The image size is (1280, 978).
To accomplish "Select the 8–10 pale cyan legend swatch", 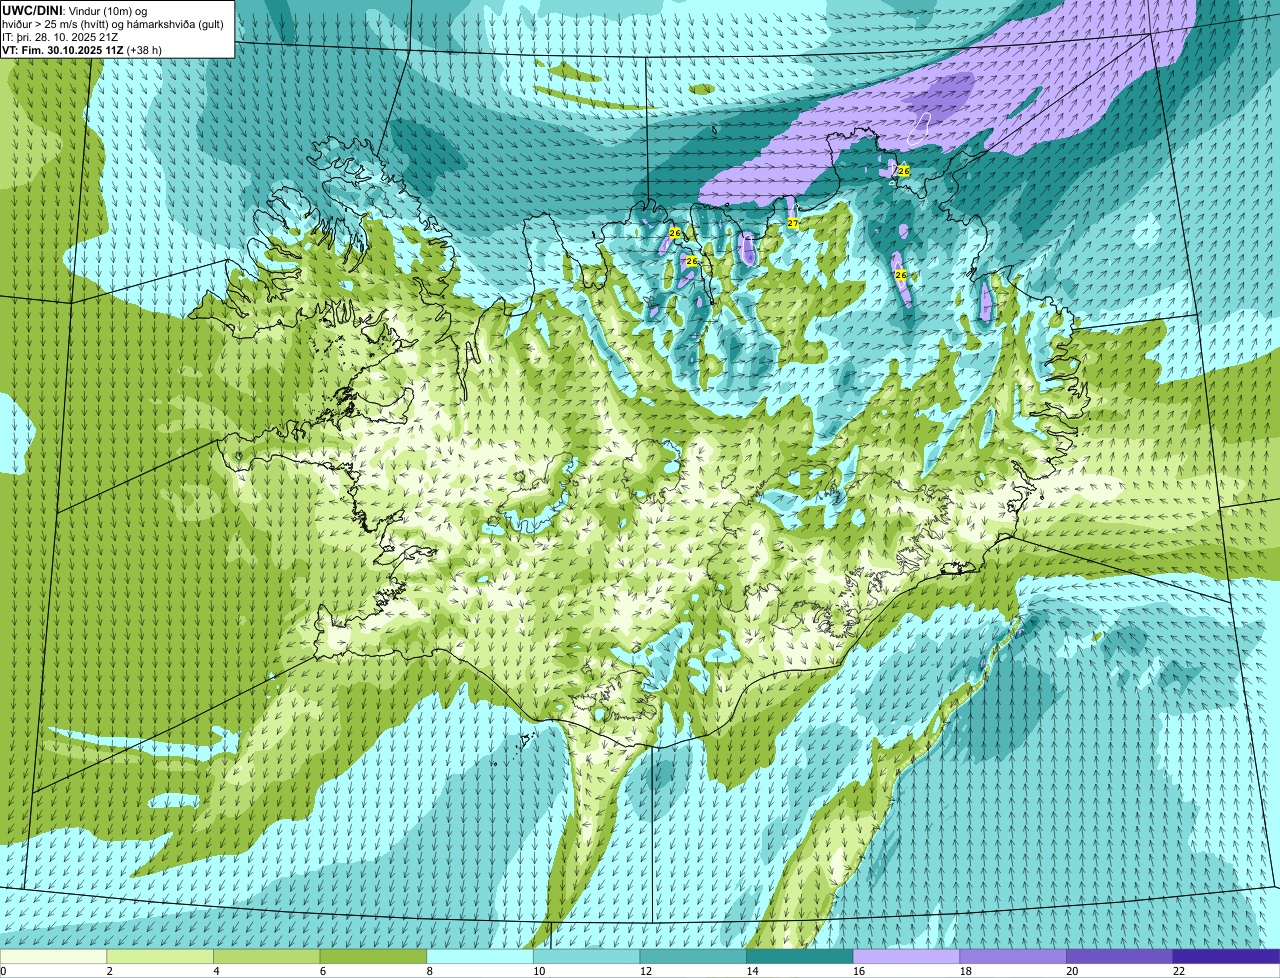I will (480, 956).
